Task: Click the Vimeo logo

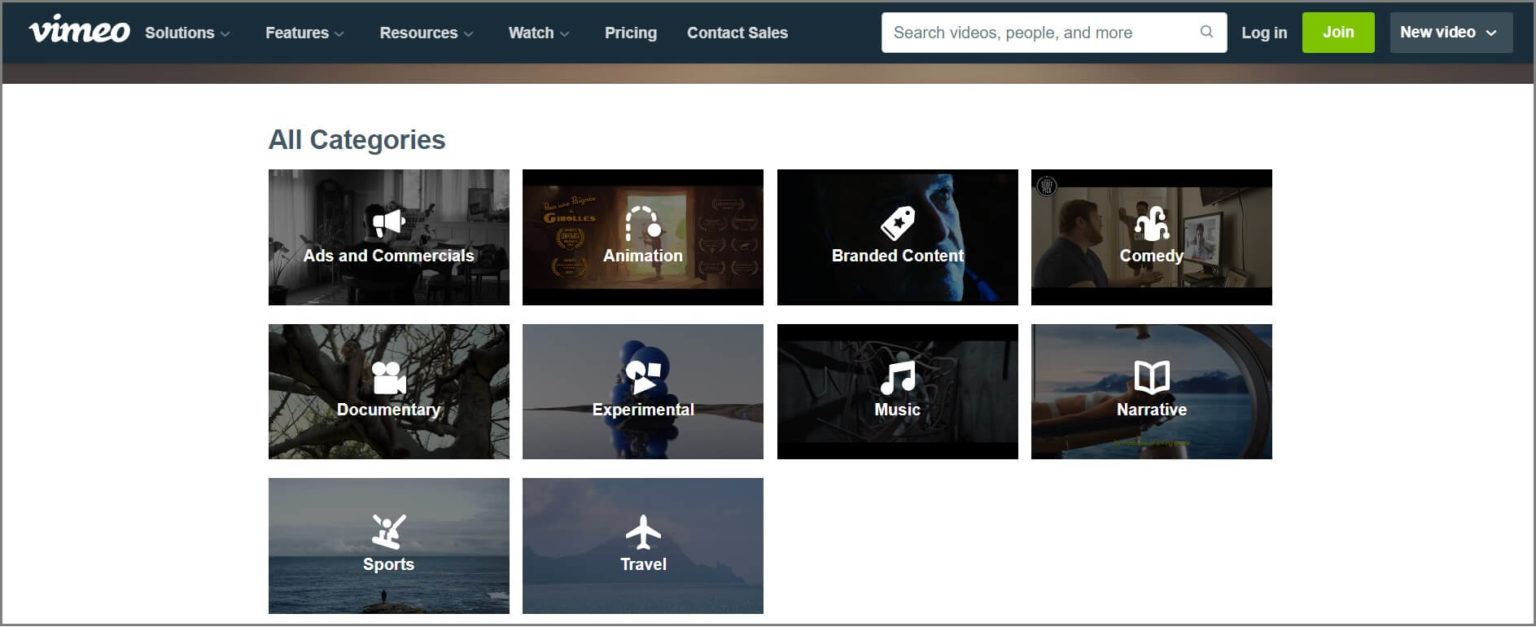Action: 80,31
